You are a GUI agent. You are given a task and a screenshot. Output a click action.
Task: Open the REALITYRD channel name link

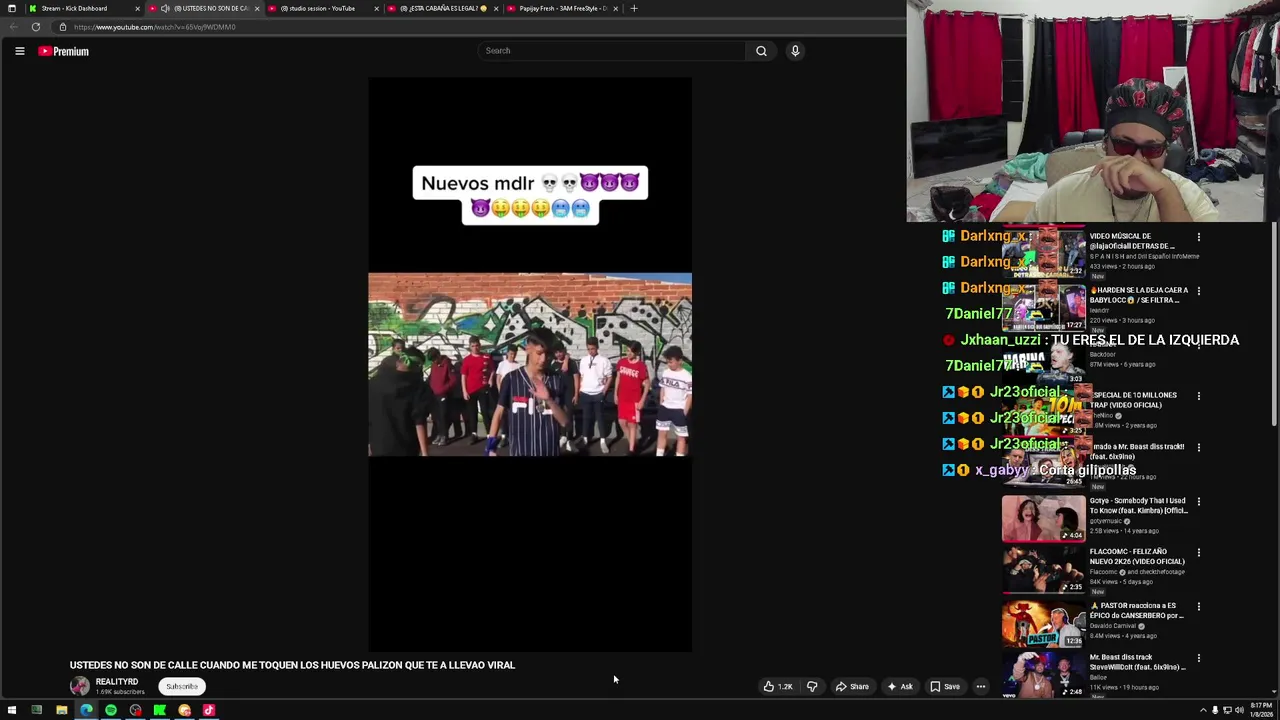tap(117, 682)
